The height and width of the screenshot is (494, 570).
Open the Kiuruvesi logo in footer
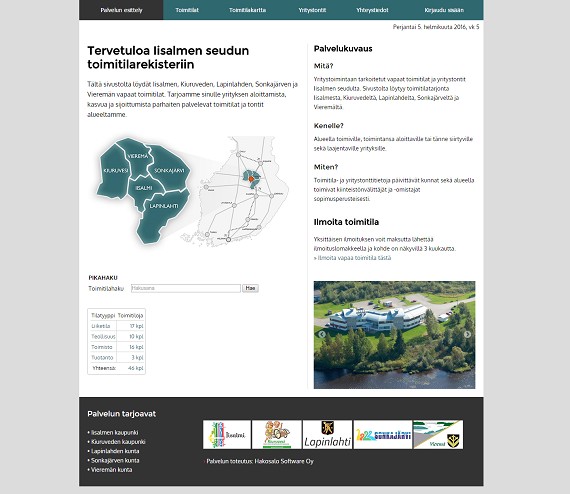(x=277, y=434)
